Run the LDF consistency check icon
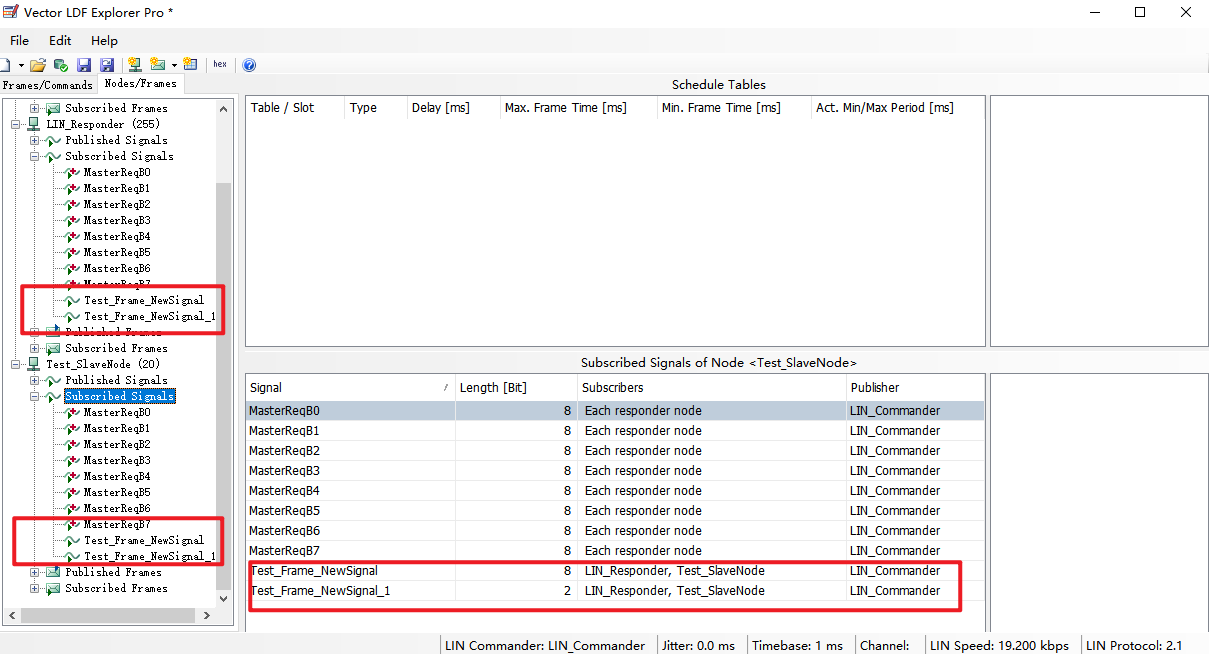Viewport: 1209px width, 654px height. (60, 65)
